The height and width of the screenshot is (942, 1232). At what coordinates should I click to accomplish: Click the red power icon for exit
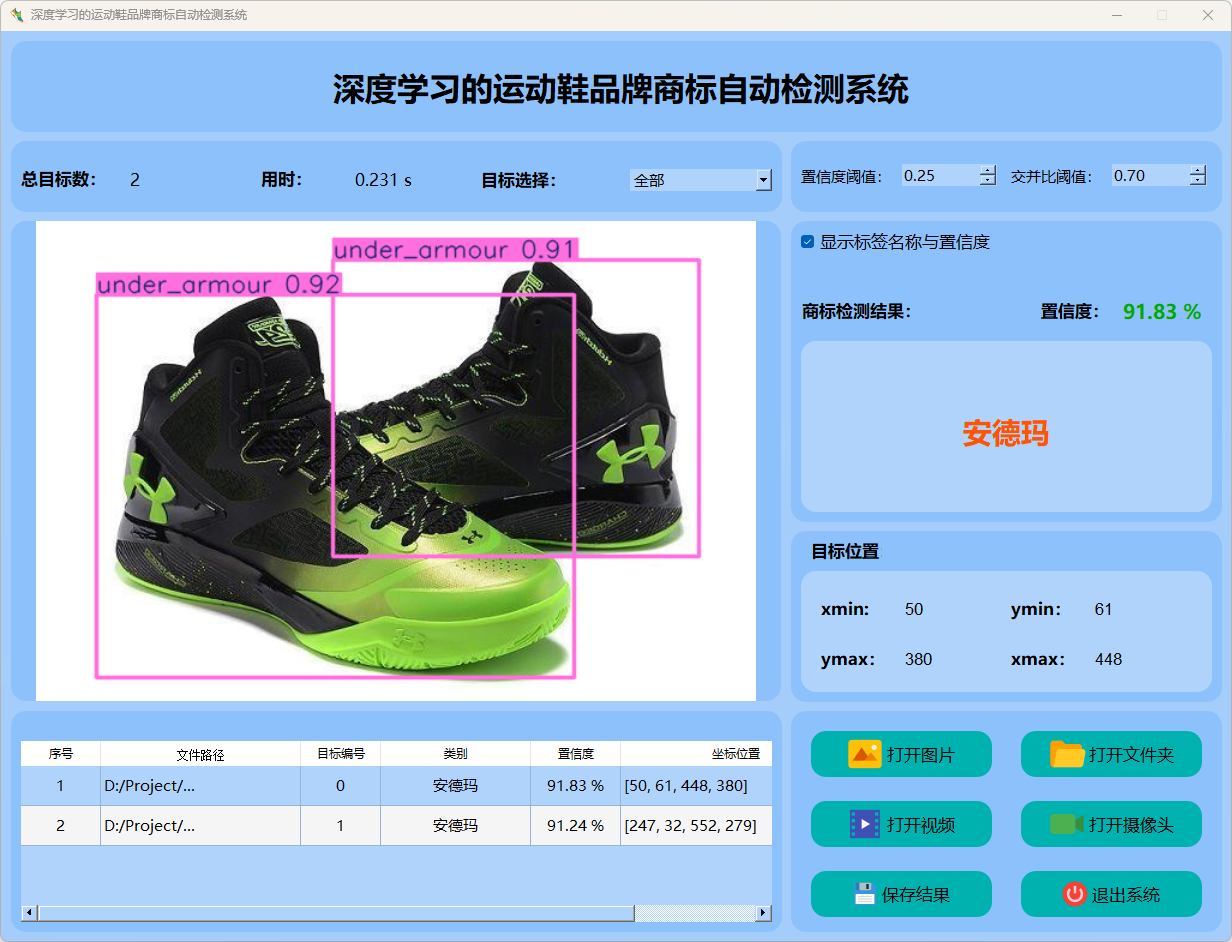pyautogui.click(x=1074, y=894)
